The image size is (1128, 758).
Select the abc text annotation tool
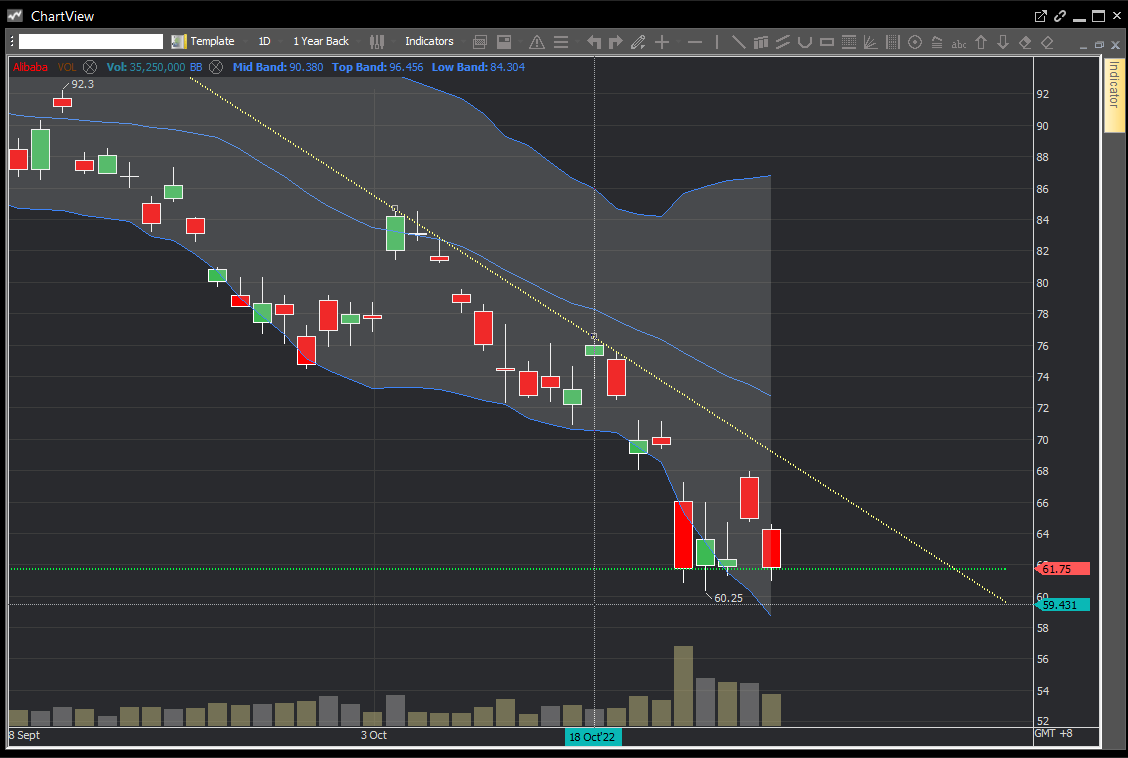[x=959, y=42]
